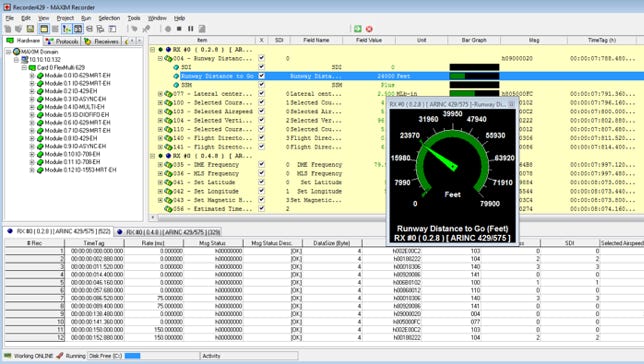
Task: Select Module 0.4 IO-MULTI-EH green icon
Action: pos(40,107)
